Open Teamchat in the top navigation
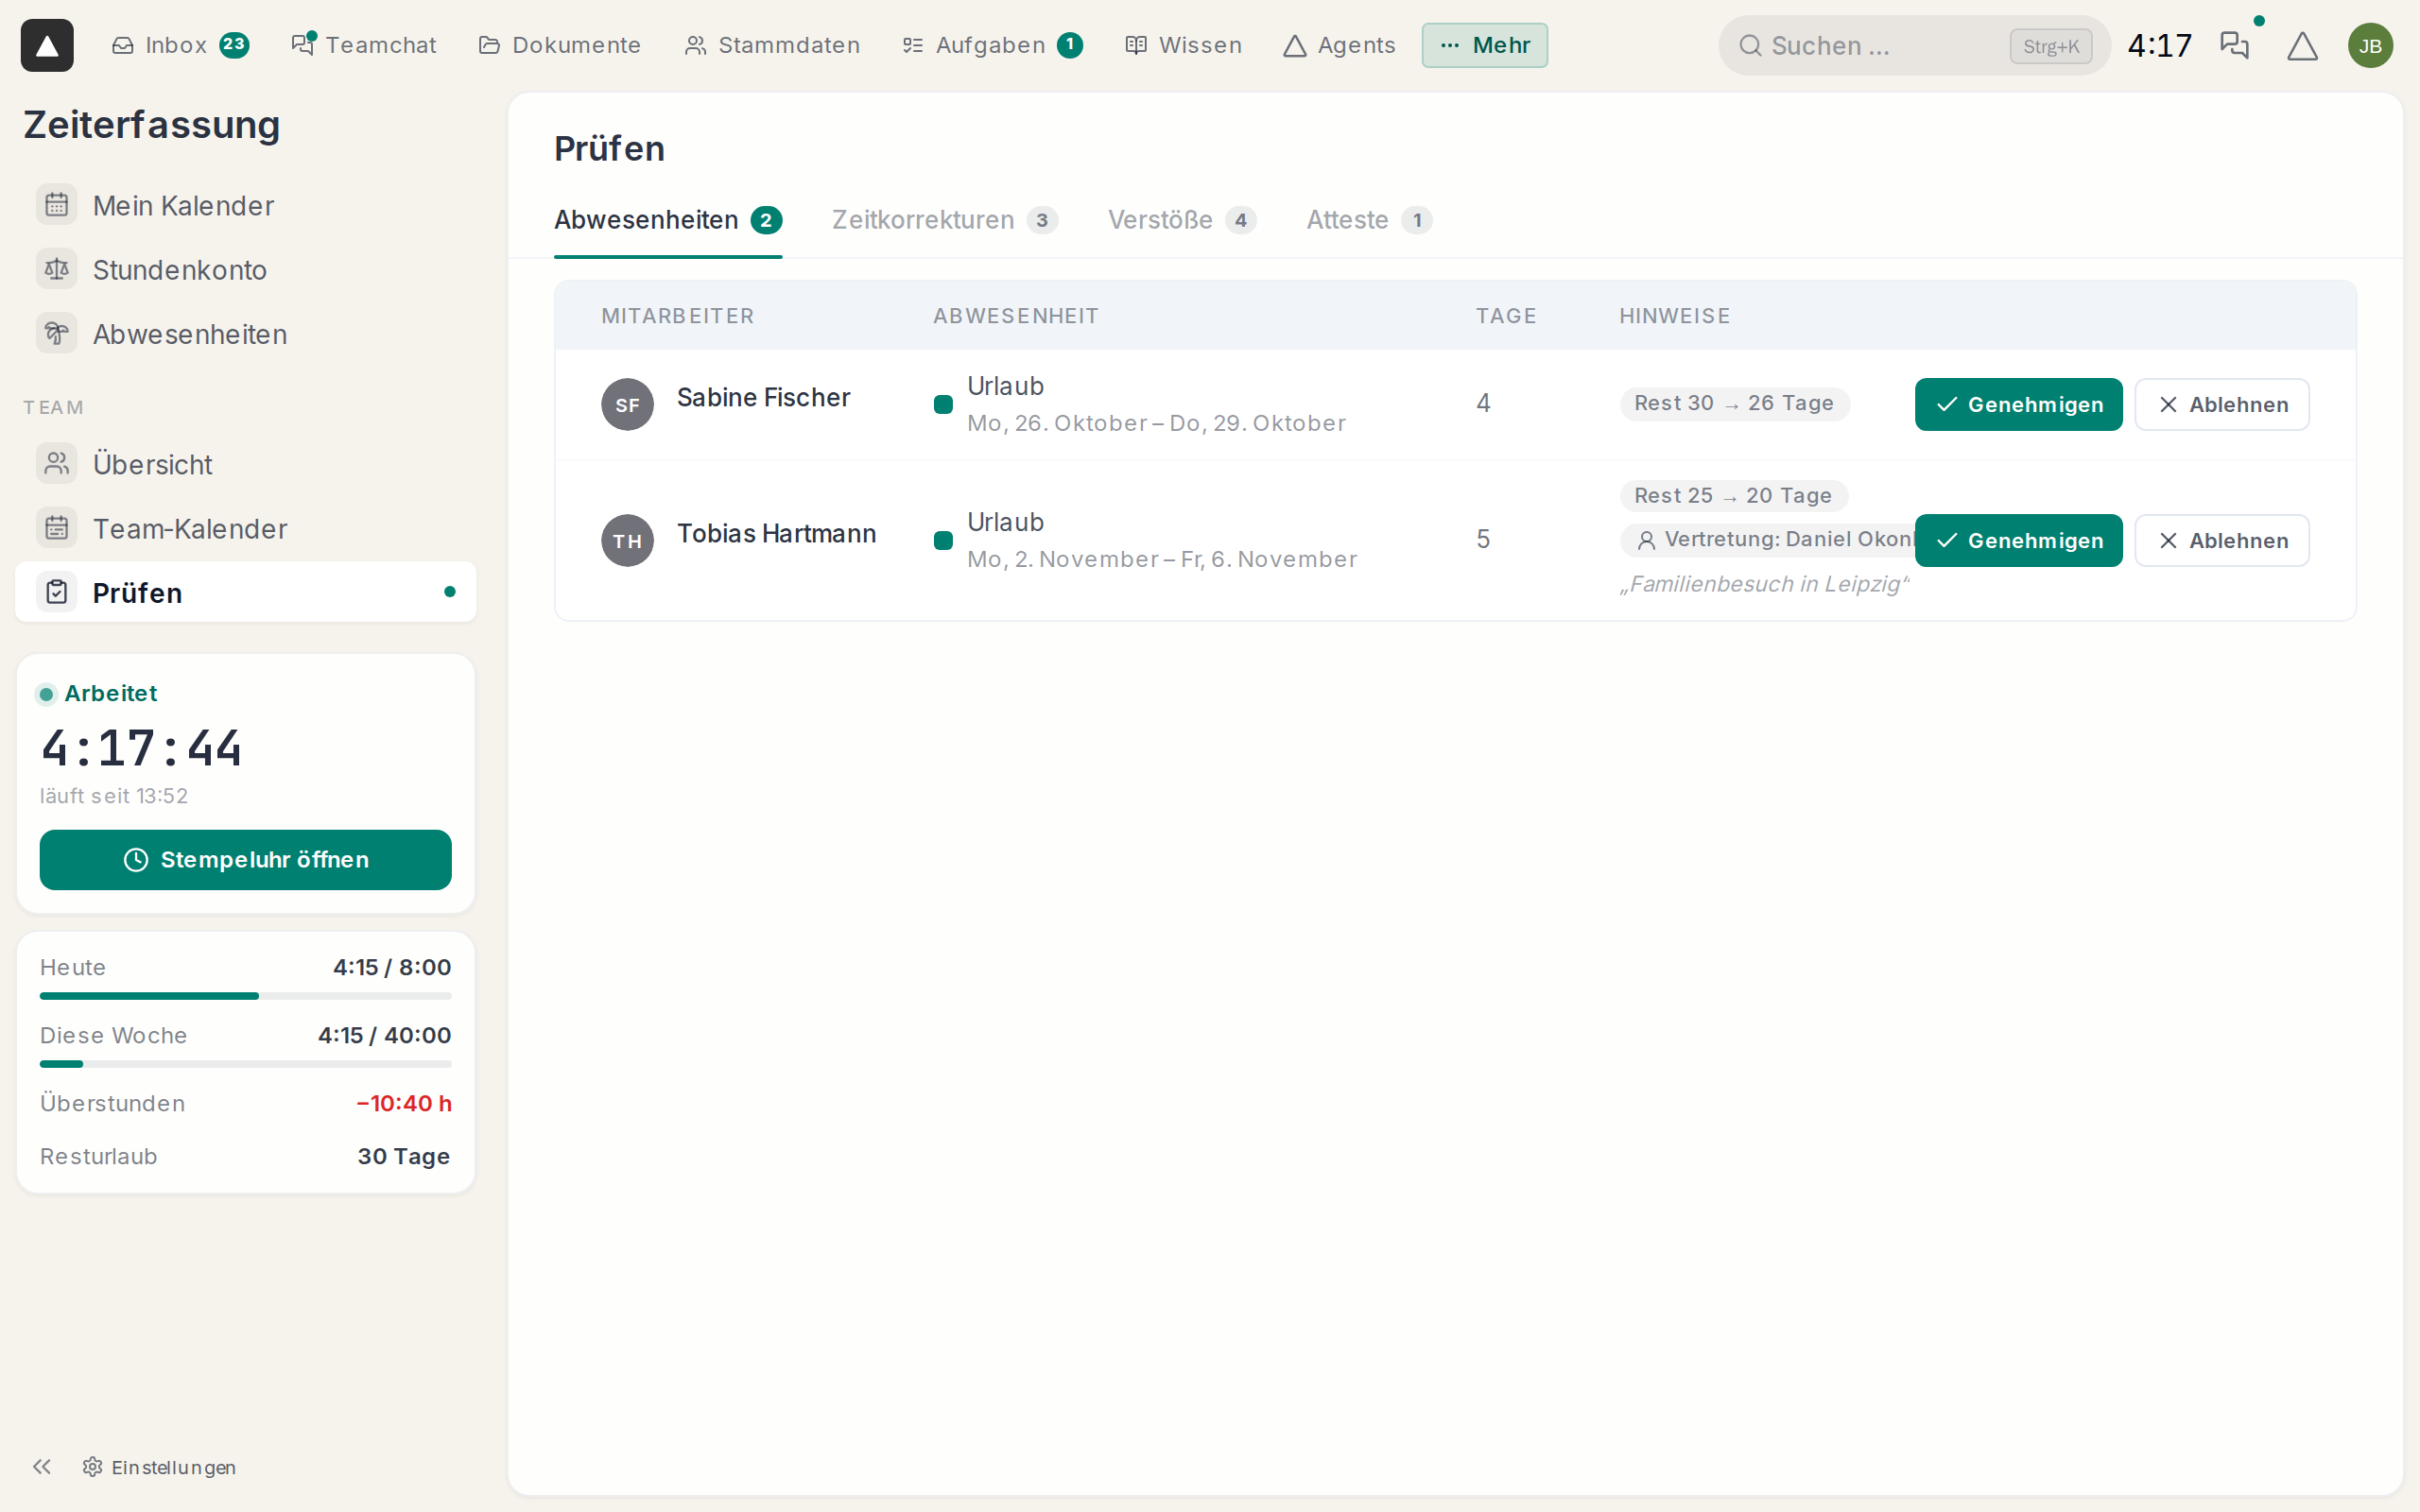2420x1512 pixels. (x=364, y=45)
